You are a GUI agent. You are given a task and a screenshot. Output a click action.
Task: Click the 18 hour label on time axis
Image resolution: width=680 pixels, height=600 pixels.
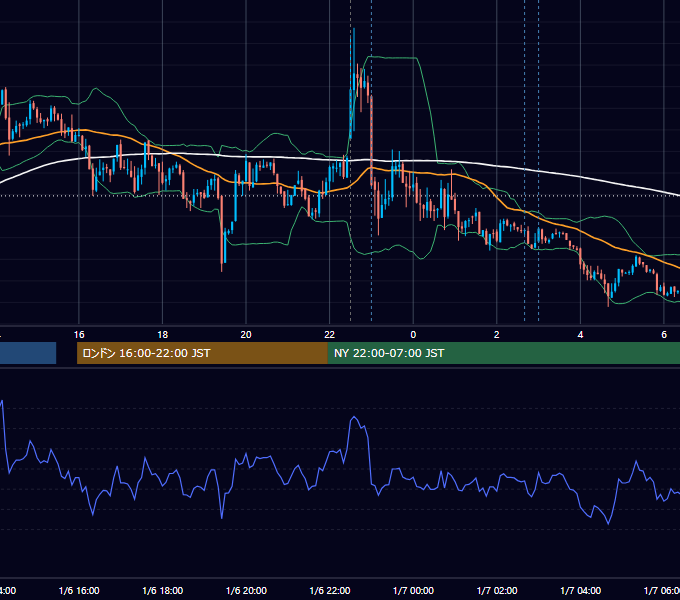point(163,335)
